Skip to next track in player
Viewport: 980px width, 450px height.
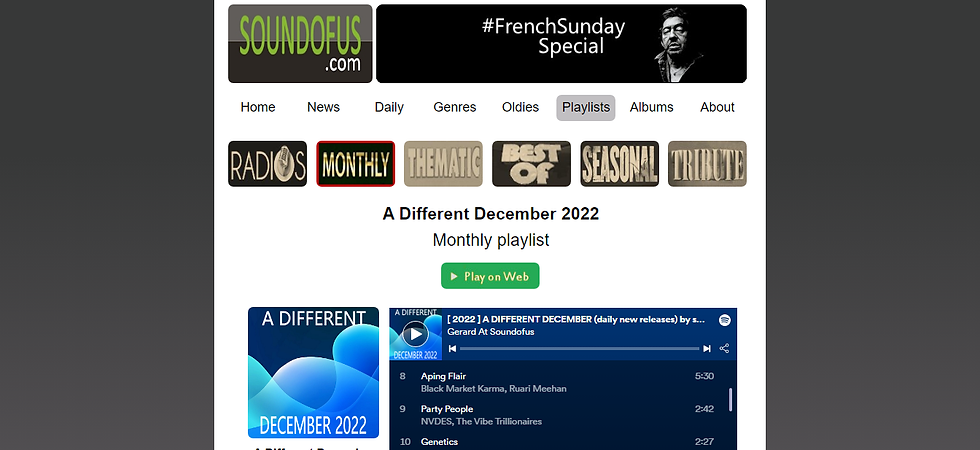(707, 349)
